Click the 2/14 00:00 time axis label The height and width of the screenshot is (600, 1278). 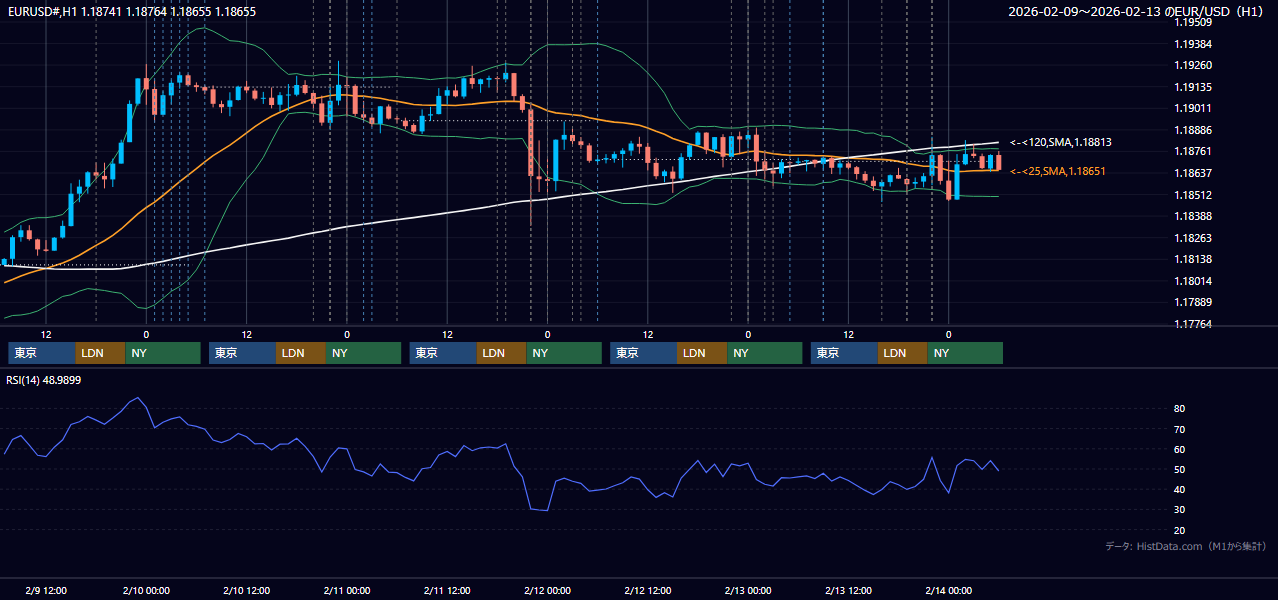tap(949, 590)
